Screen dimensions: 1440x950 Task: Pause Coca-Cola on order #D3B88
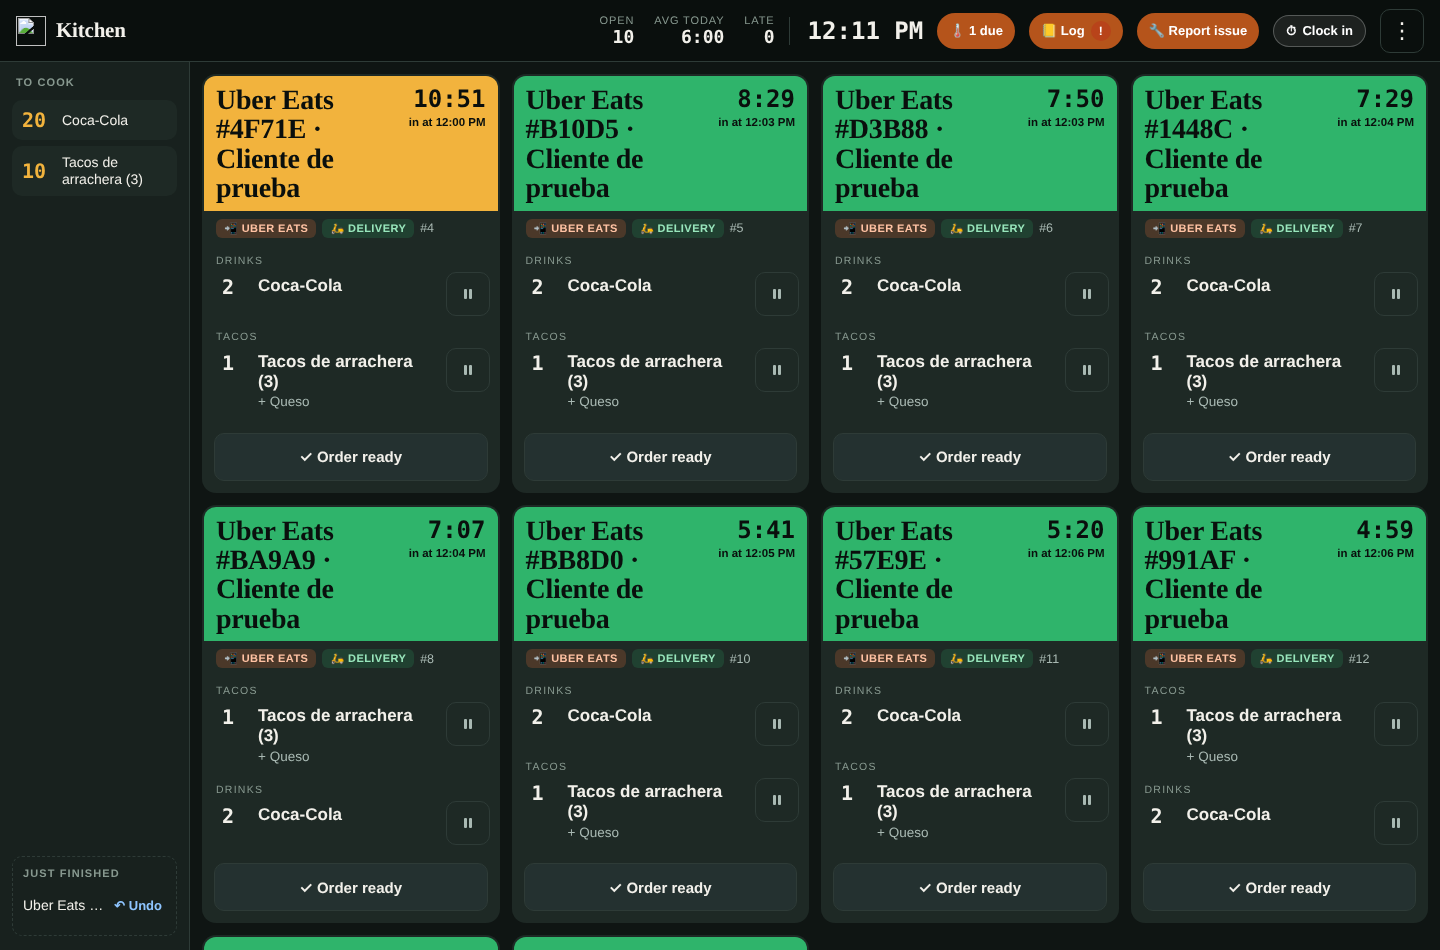tap(1087, 294)
